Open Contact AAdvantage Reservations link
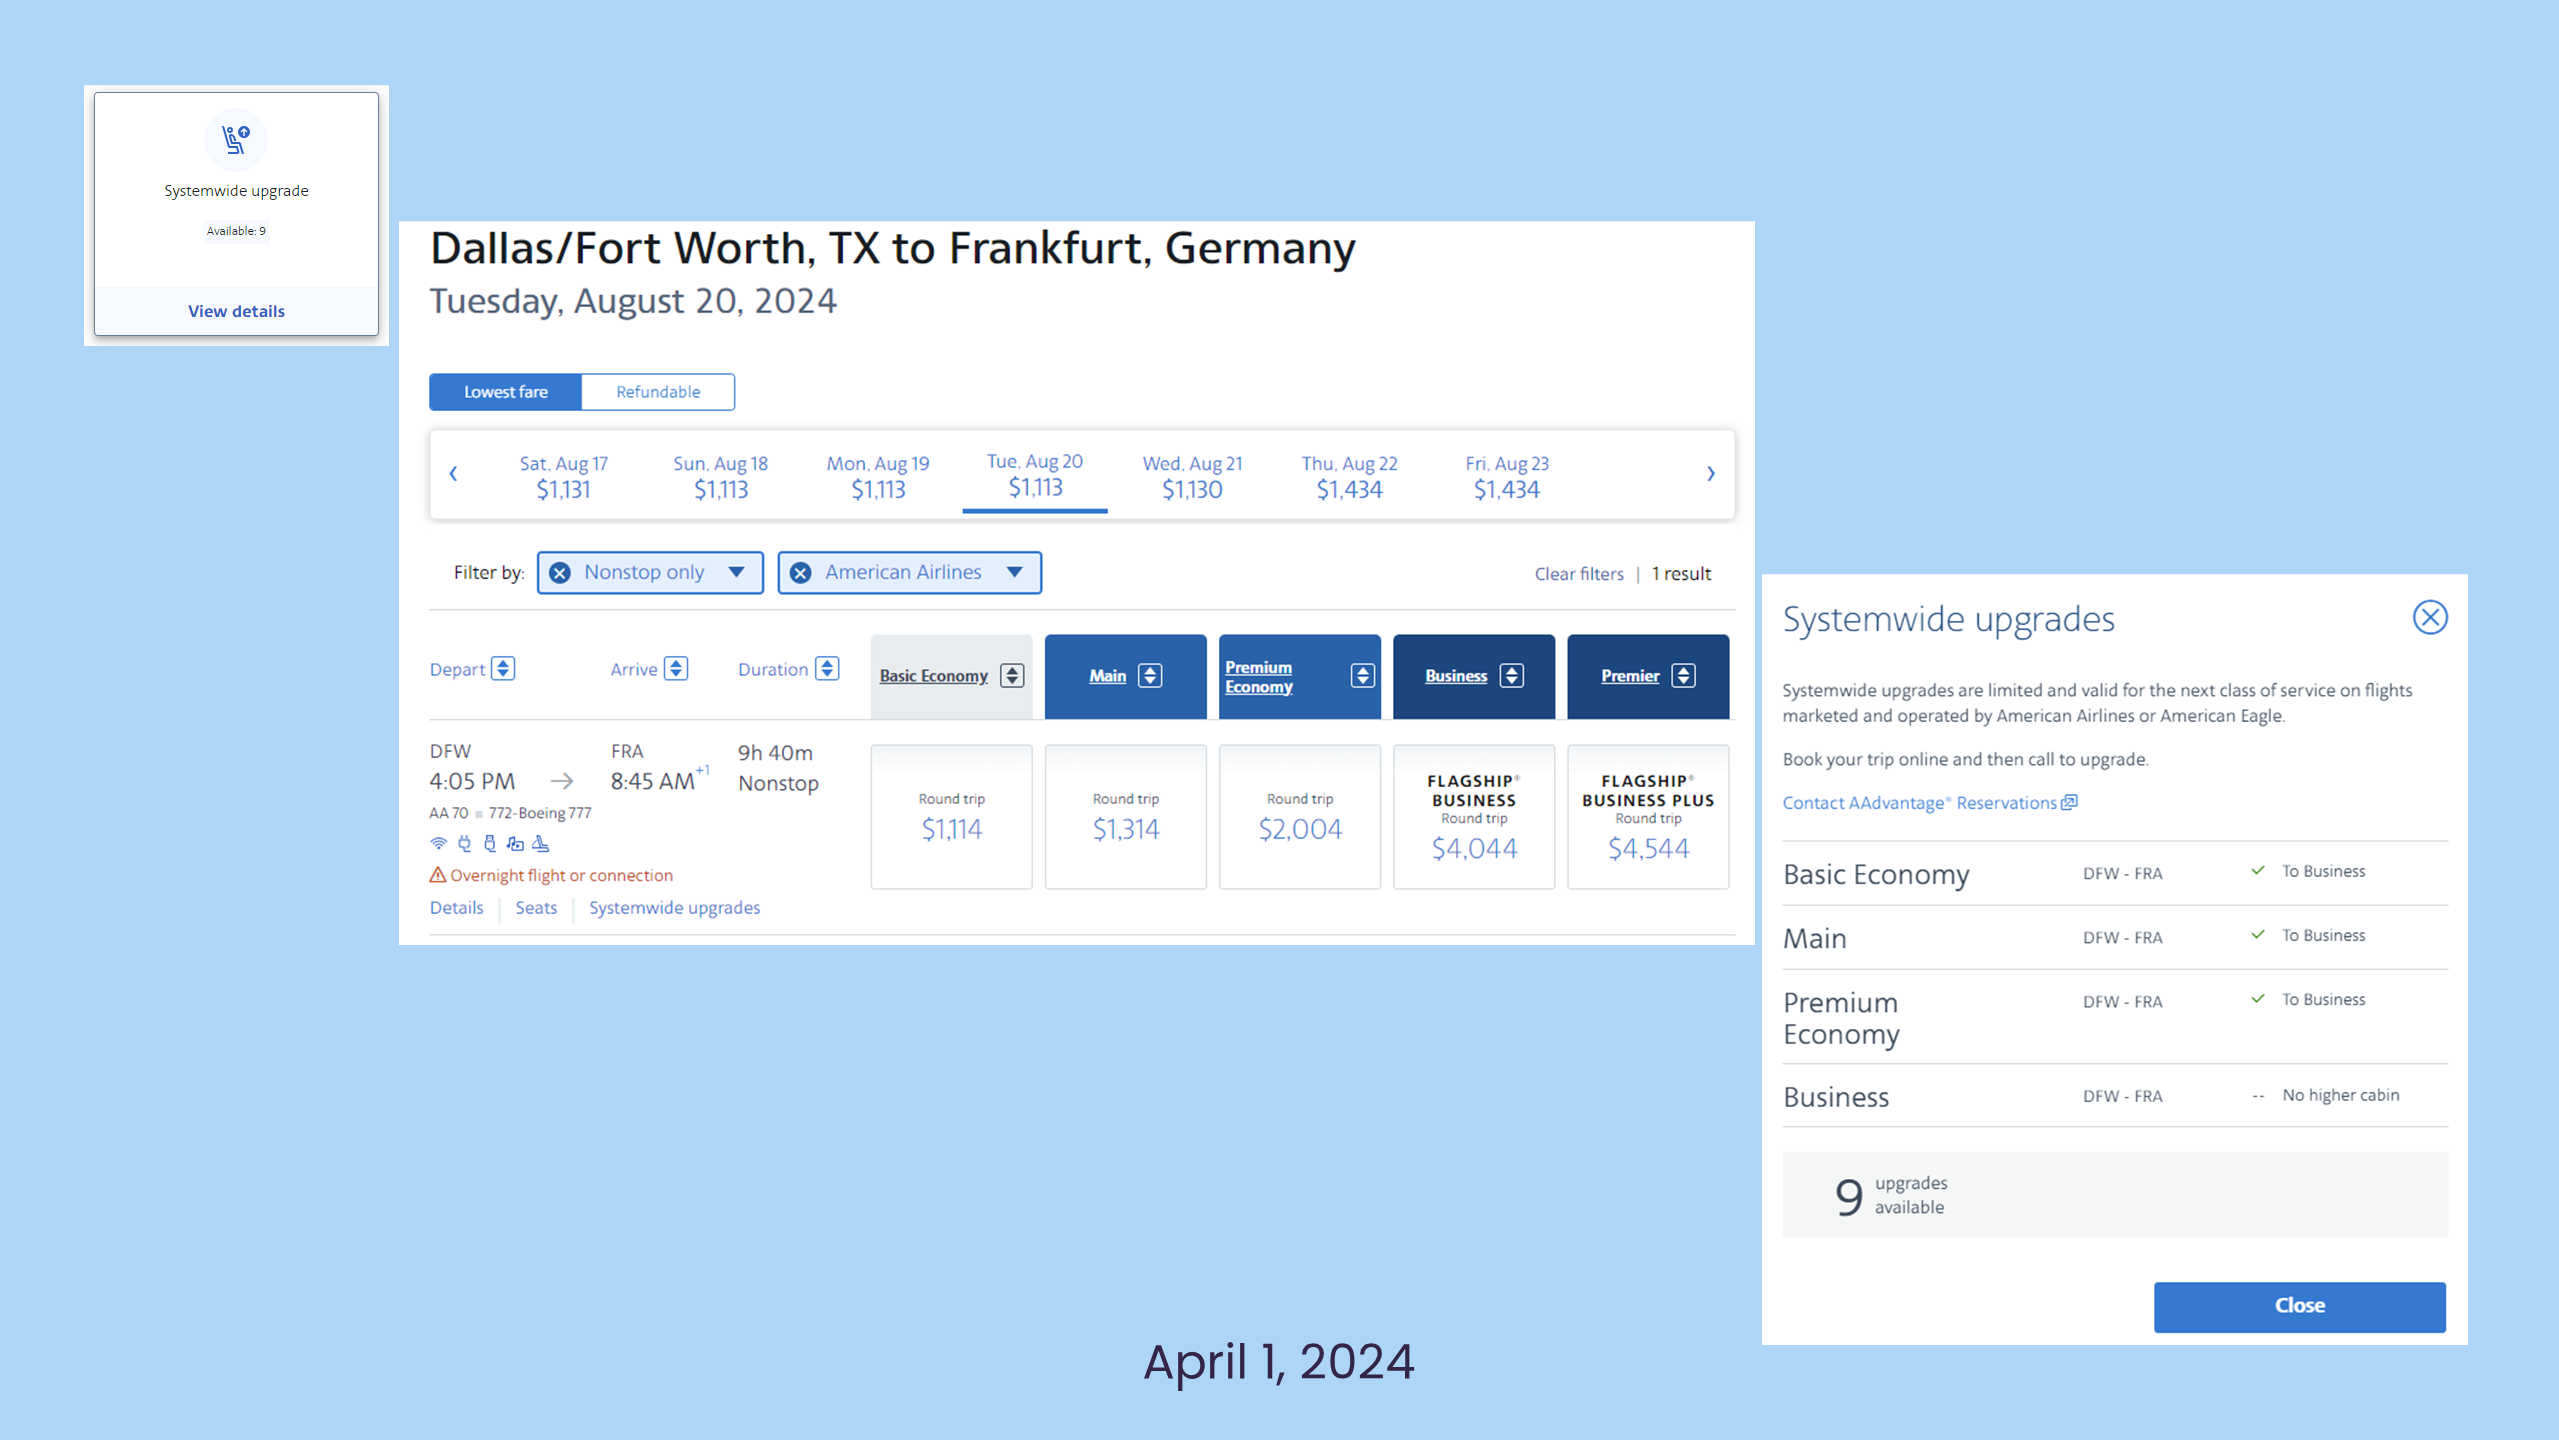Image resolution: width=2559 pixels, height=1440 pixels. (x=1920, y=803)
